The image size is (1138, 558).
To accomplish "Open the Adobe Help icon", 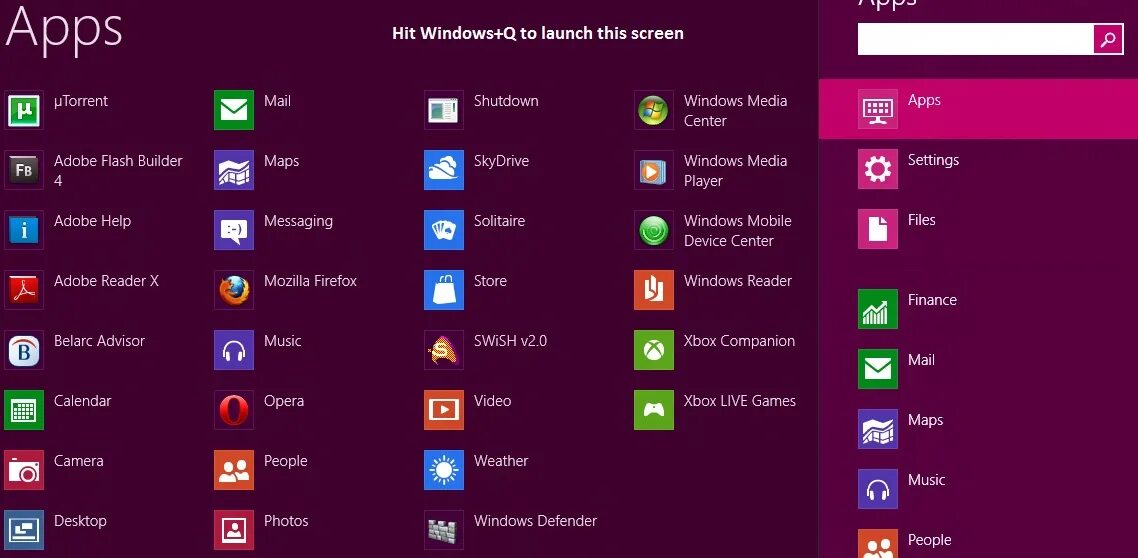I will pos(24,230).
